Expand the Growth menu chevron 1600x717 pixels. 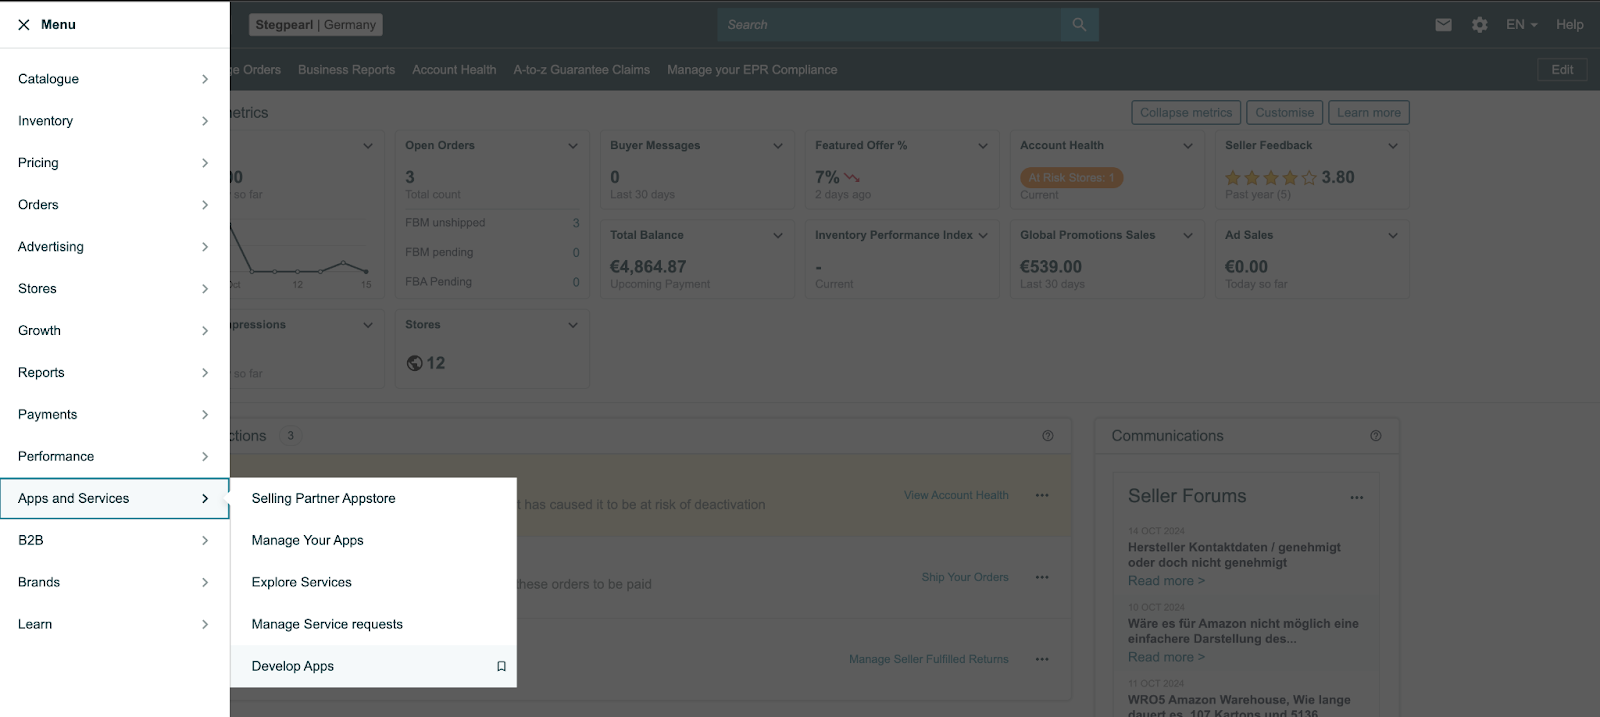point(205,331)
